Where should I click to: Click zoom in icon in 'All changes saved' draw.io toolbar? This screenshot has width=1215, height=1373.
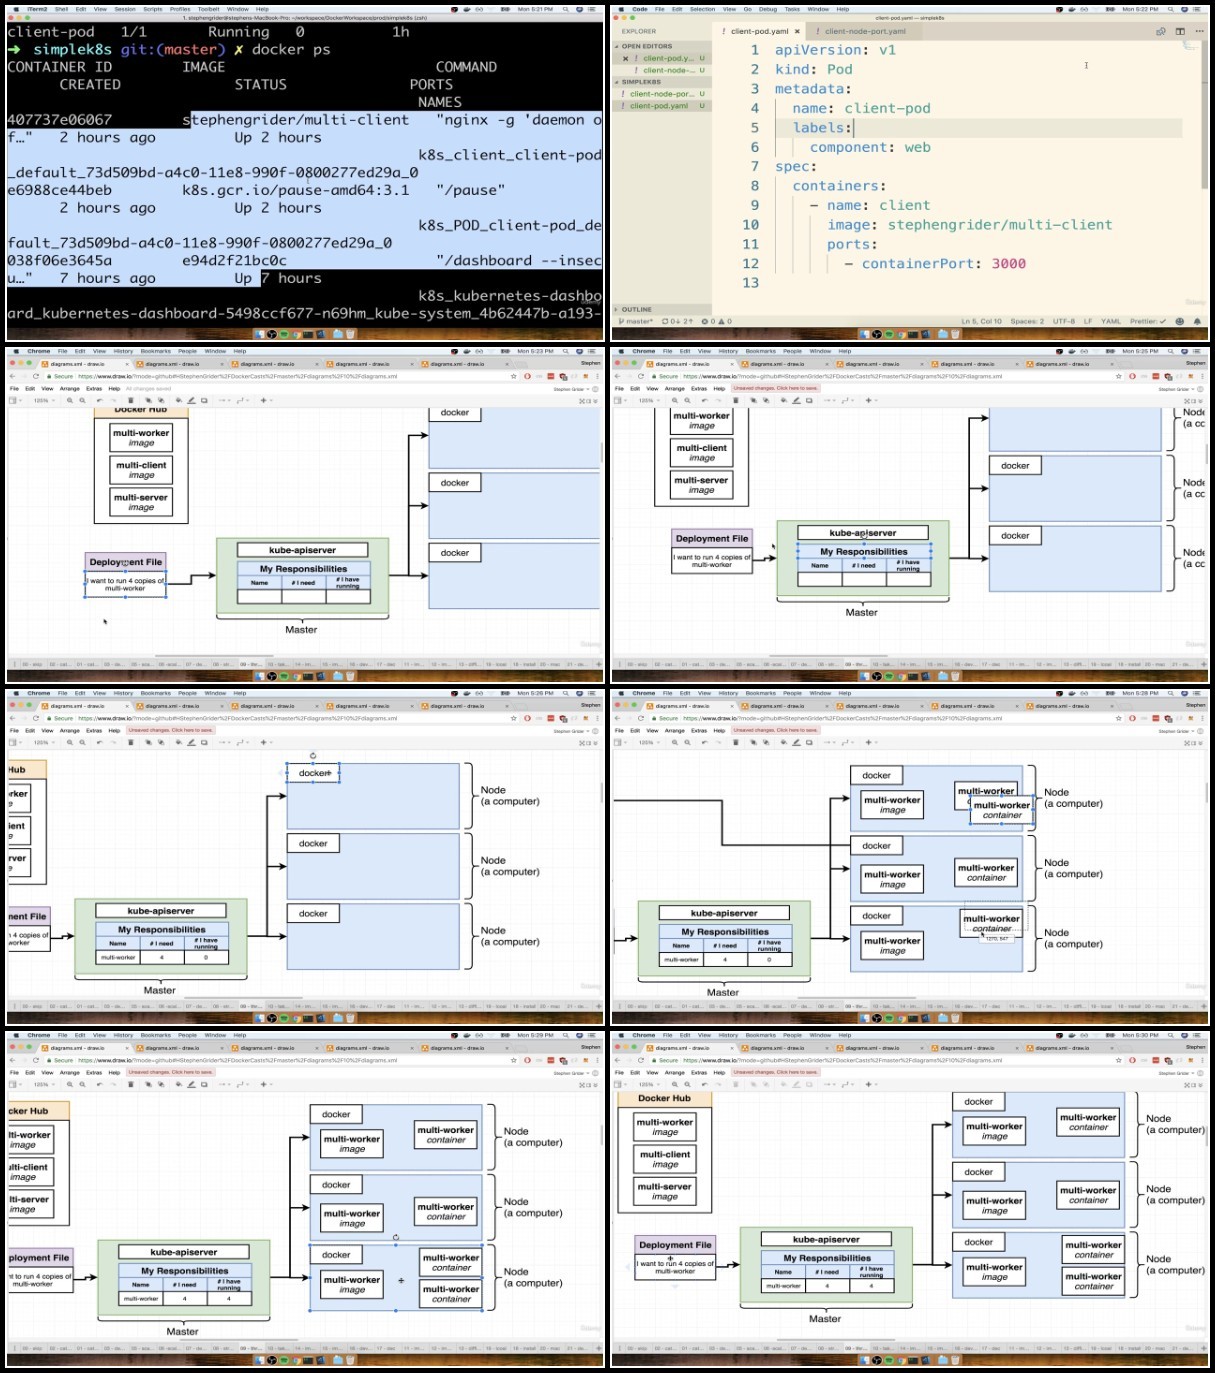click(x=69, y=400)
